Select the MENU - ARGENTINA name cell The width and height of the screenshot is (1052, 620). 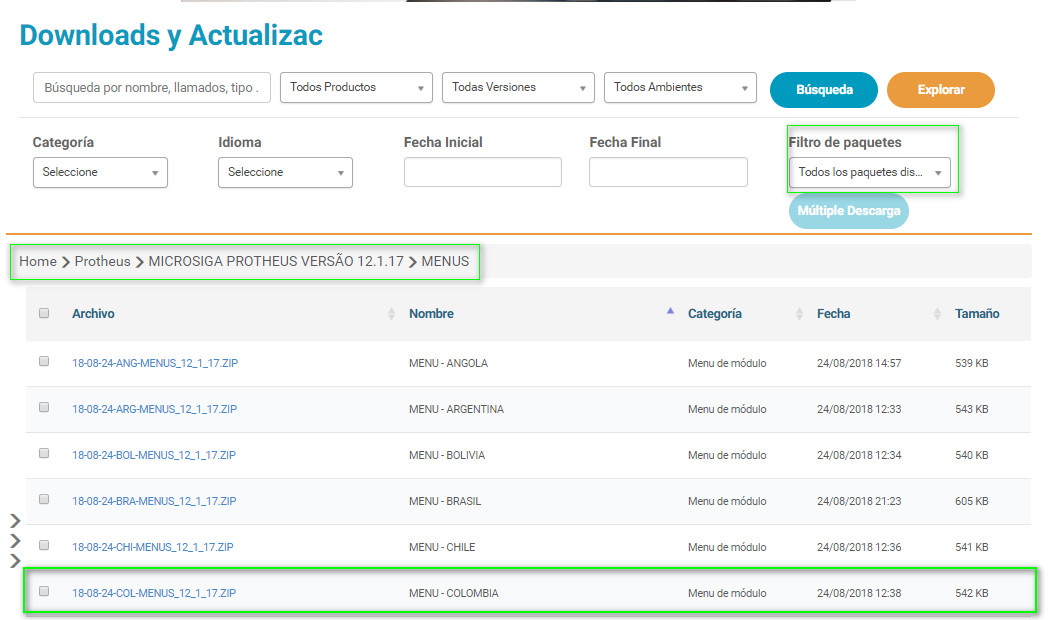456,409
